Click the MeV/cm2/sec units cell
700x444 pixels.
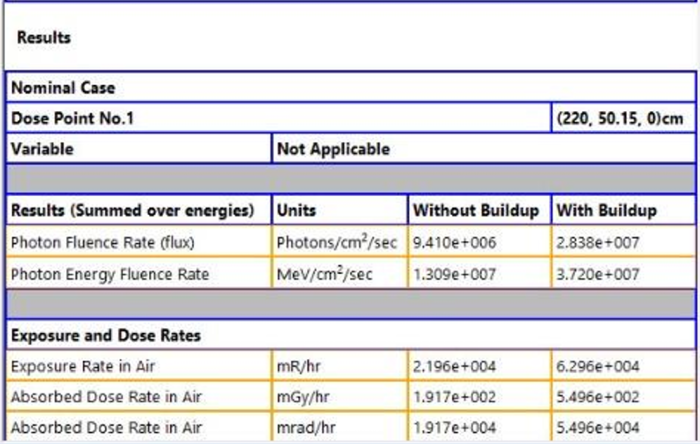click(340, 274)
